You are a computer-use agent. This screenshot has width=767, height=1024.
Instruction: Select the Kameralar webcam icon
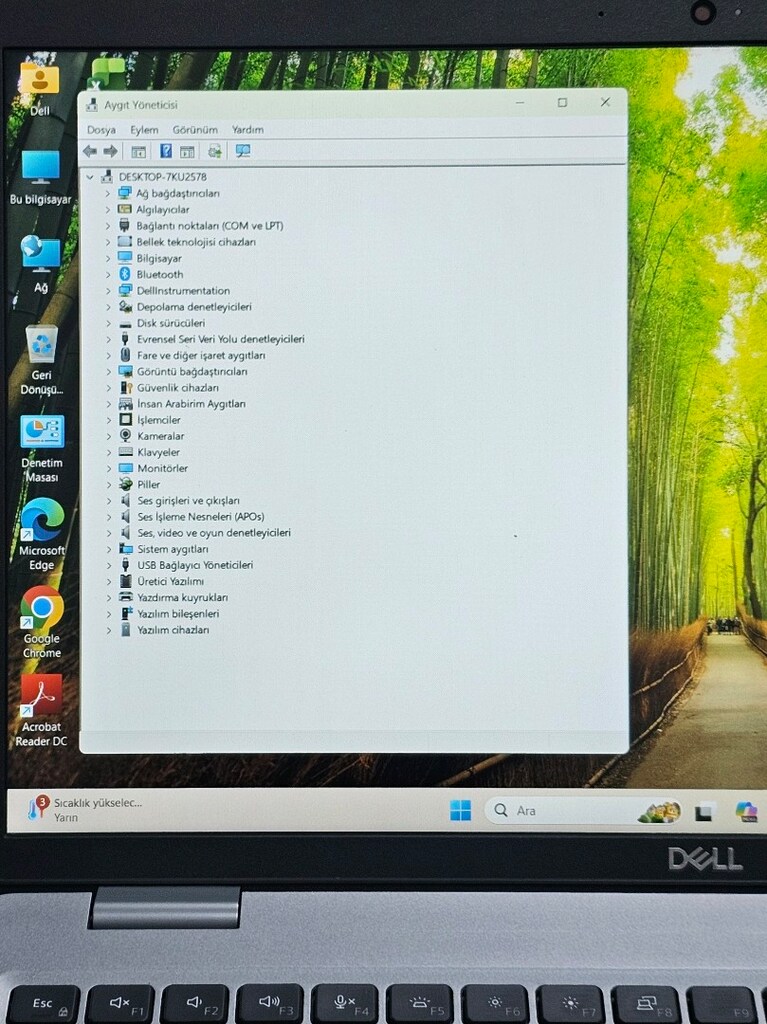pos(125,436)
